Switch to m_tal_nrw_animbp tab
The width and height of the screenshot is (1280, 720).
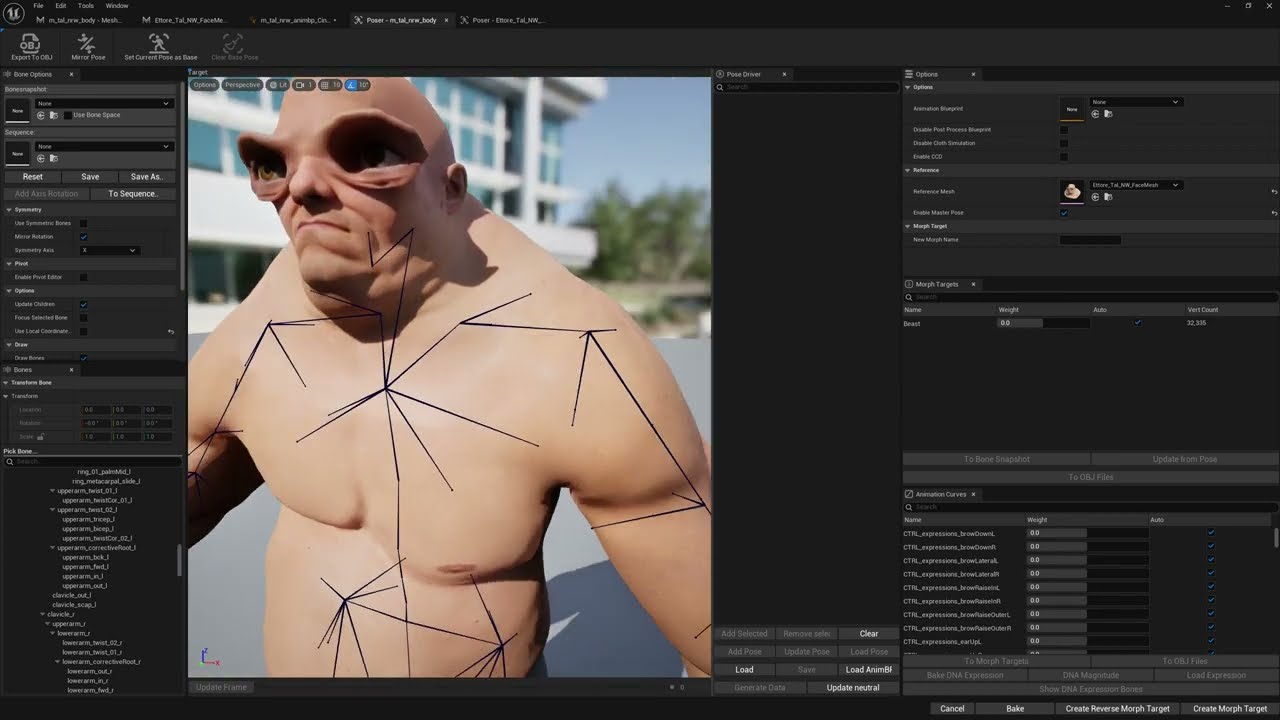pos(293,20)
